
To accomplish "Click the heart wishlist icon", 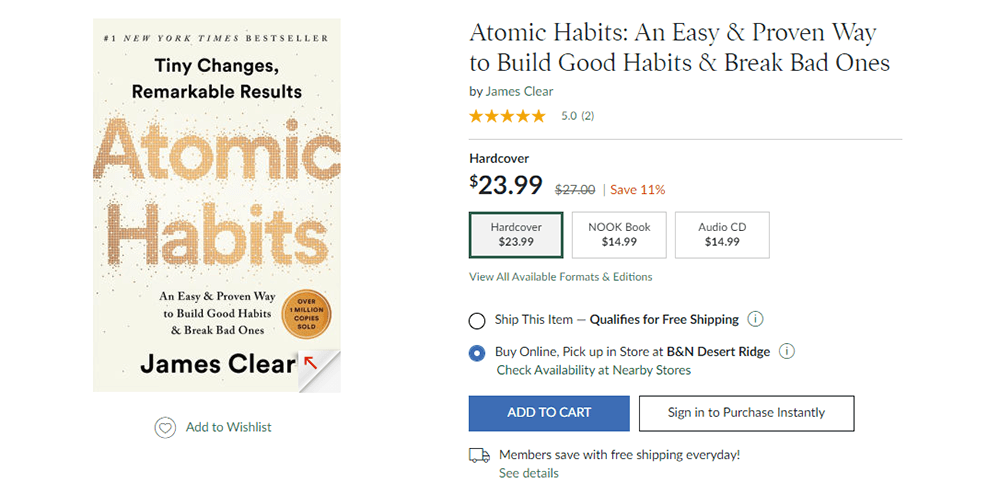I will coord(165,427).
